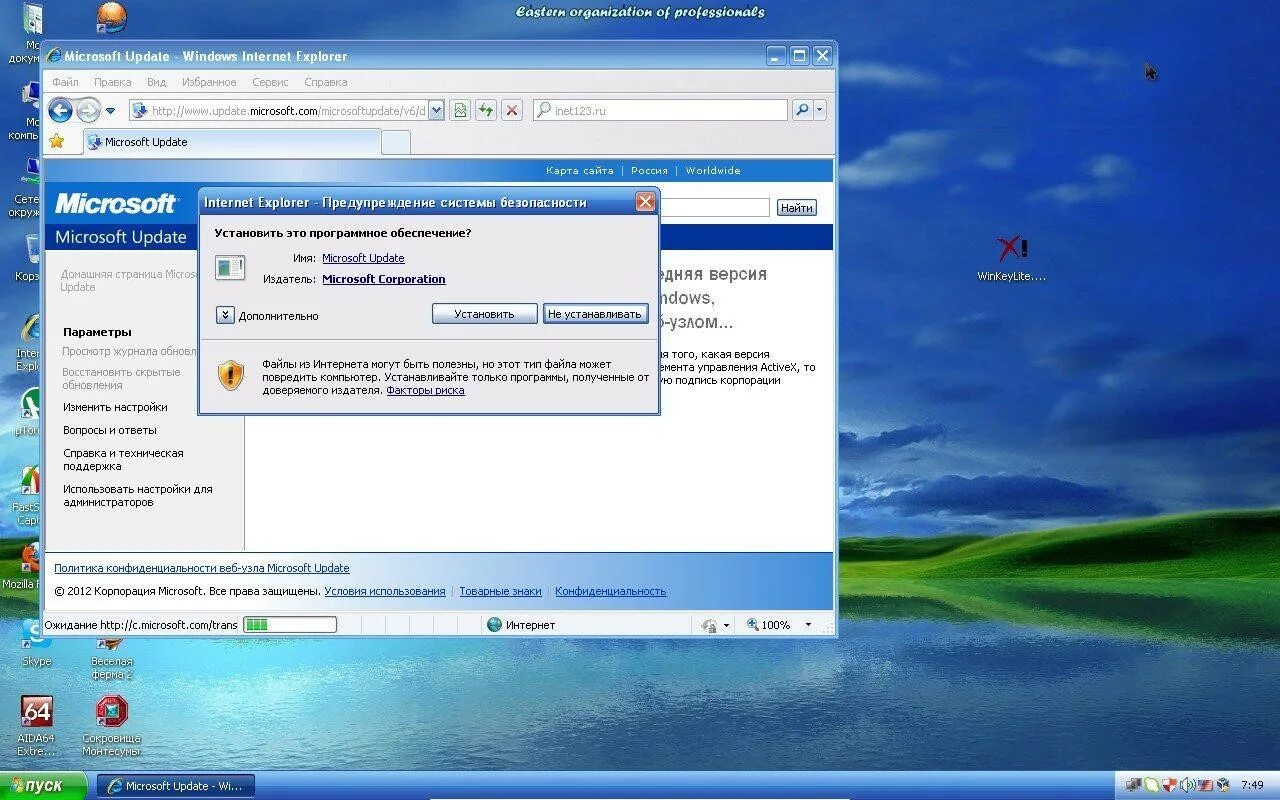1280x800 pixels.
Task: Click the AIDA64 Extreme desktop icon
Action: [x=36, y=727]
